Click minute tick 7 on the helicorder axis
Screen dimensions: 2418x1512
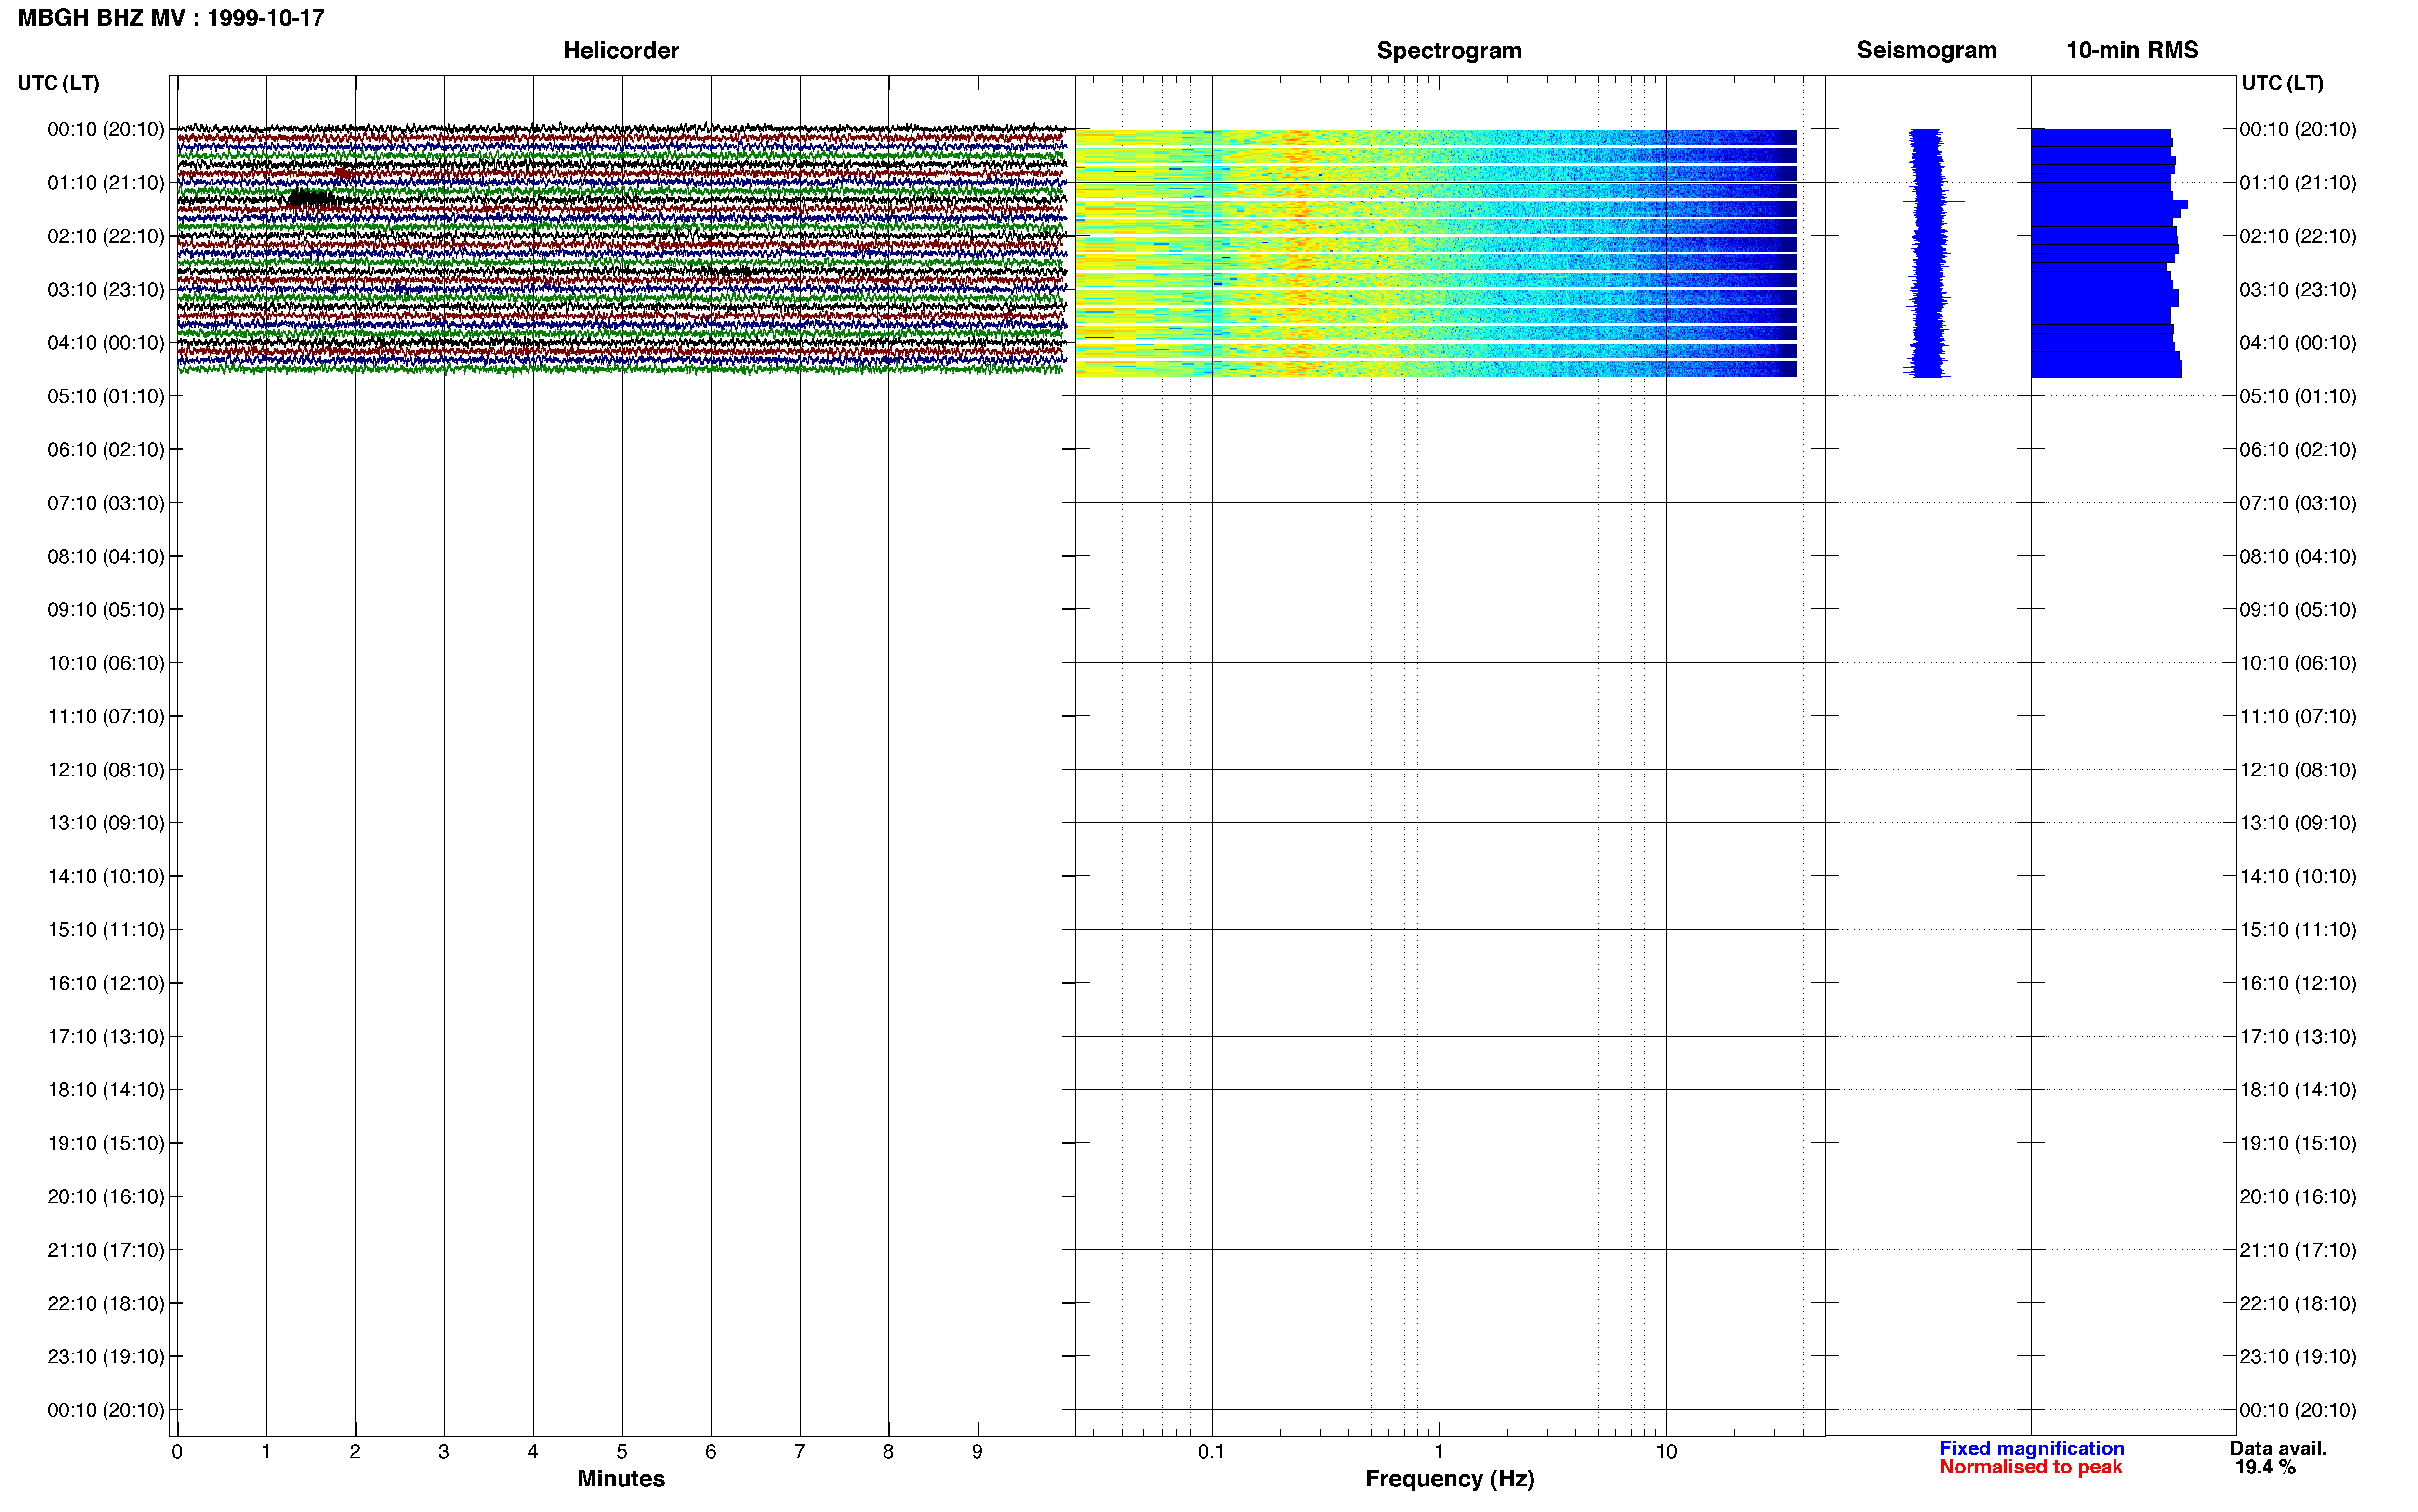[x=800, y=1451]
